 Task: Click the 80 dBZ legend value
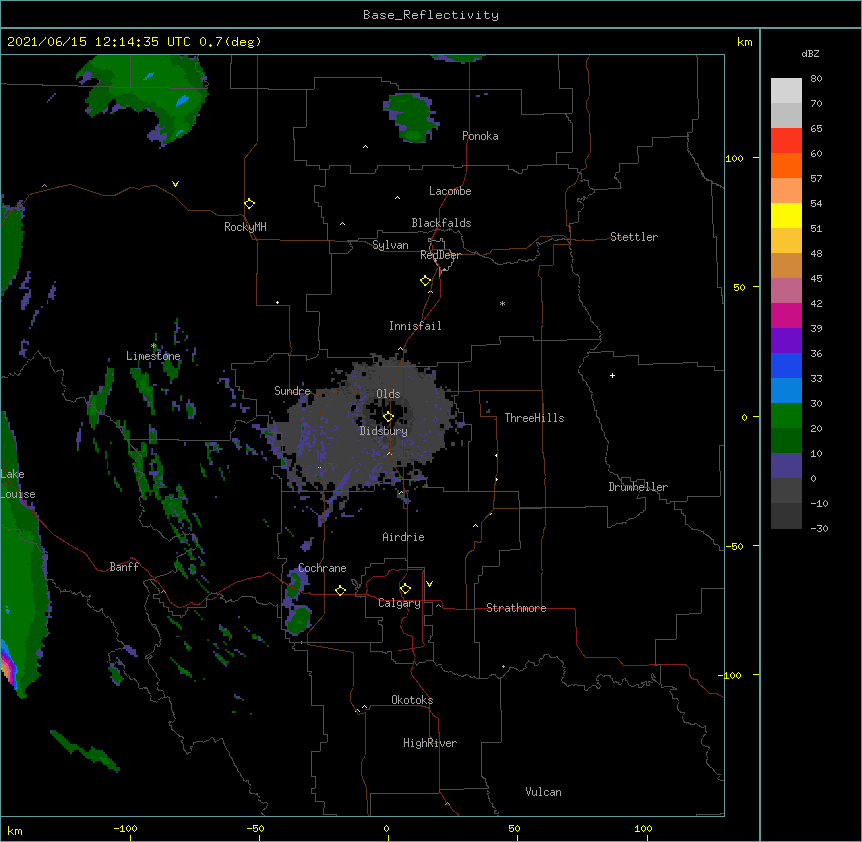[816, 79]
